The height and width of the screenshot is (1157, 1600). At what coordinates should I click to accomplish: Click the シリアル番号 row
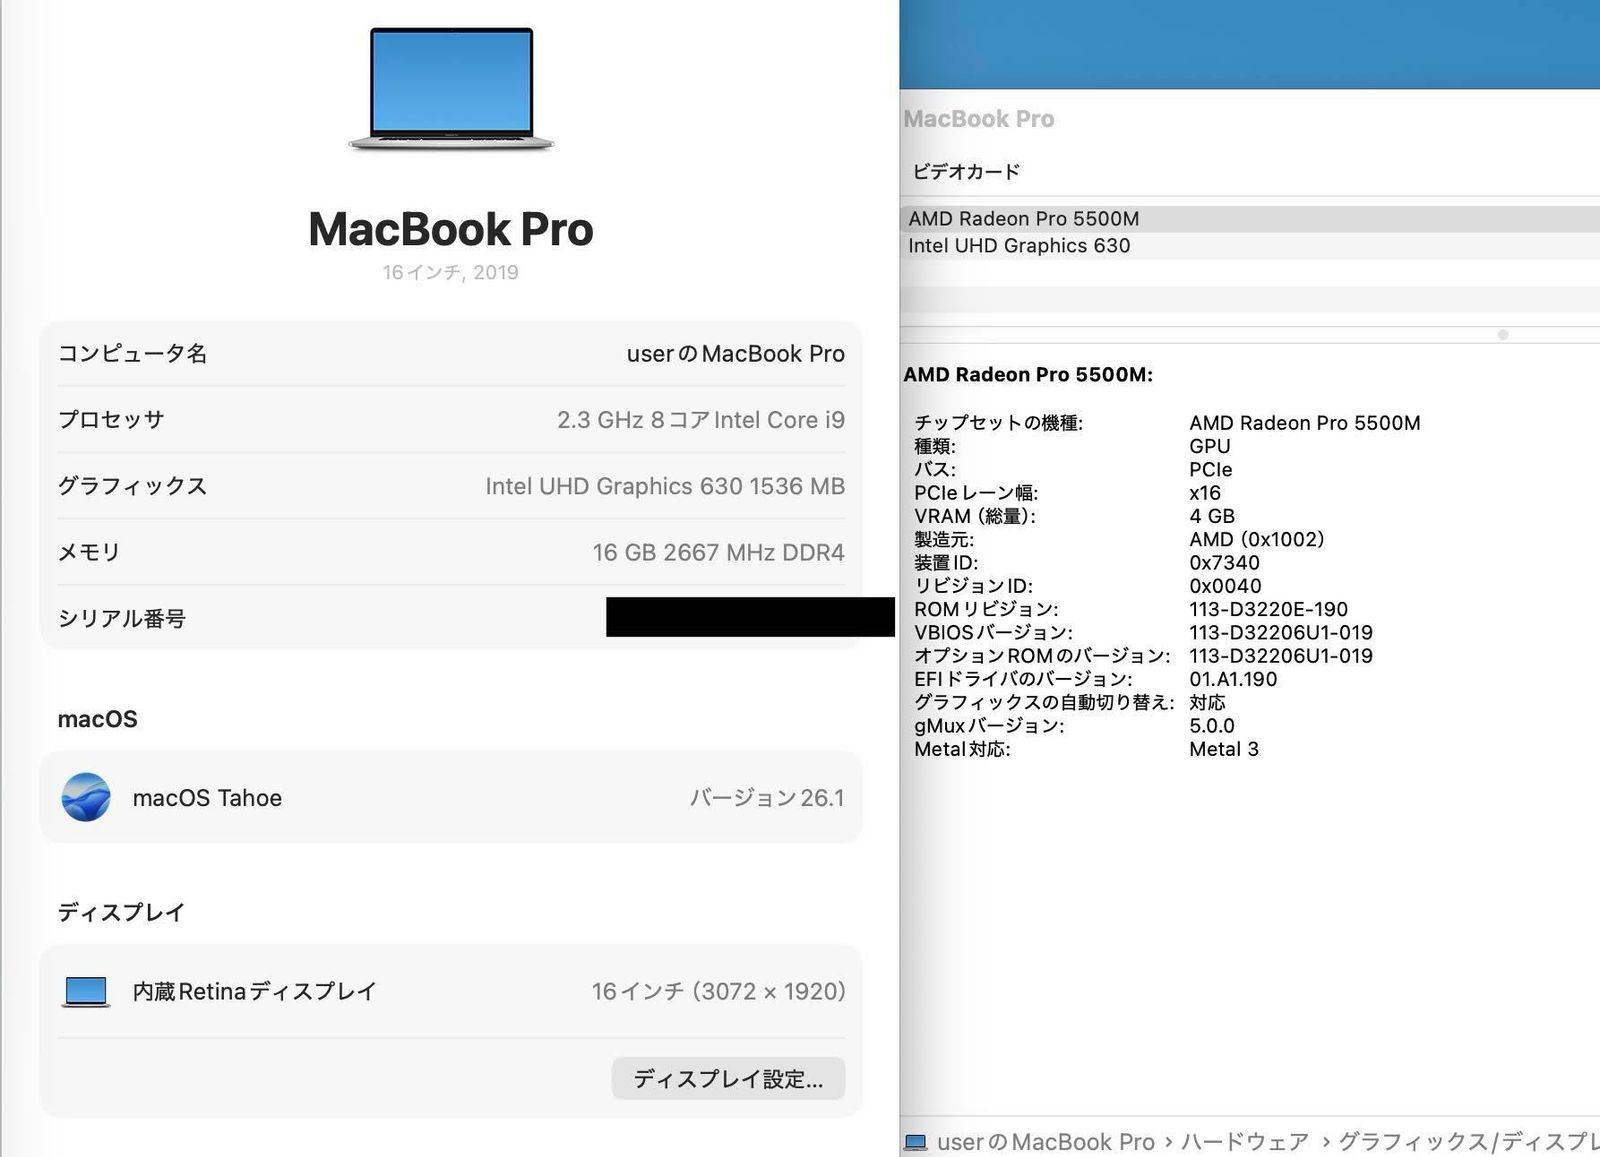(x=450, y=618)
